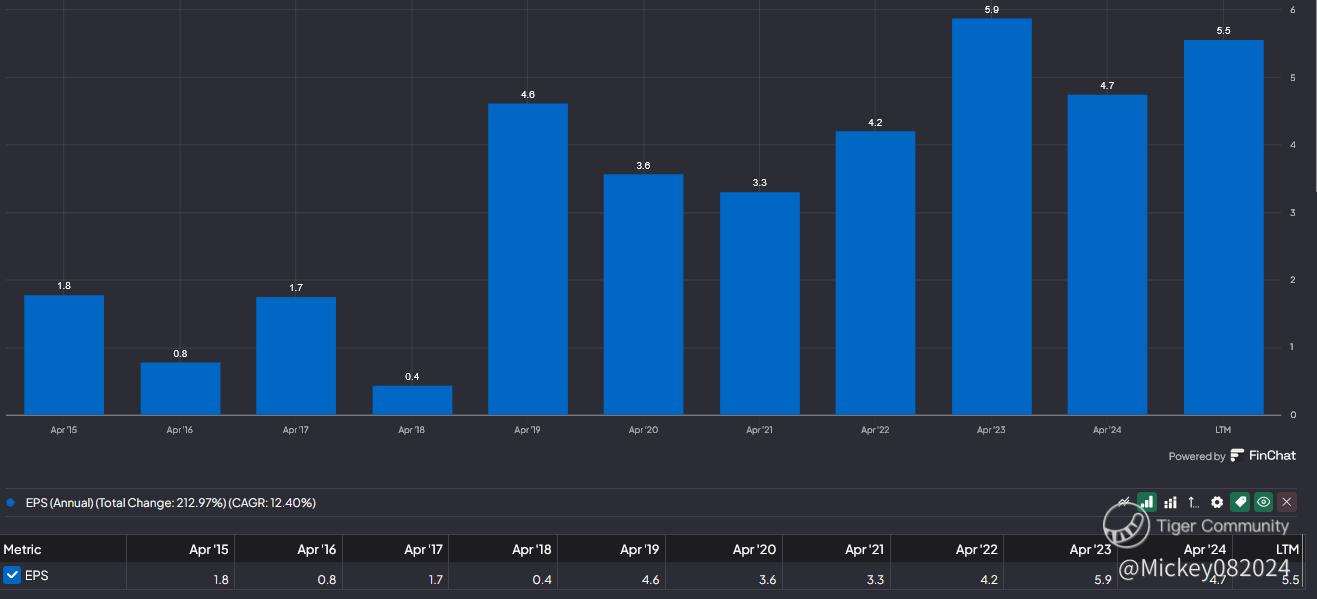
Task: Remove the EPS series with the X
Action: 1287,502
